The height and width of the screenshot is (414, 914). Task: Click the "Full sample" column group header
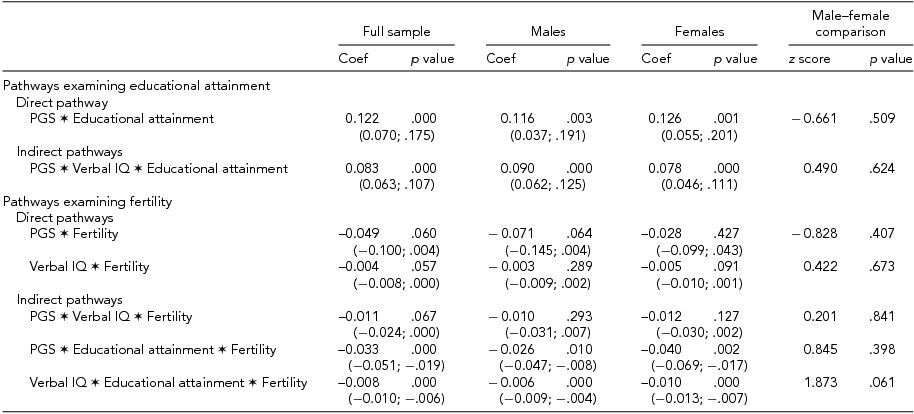tap(397, 33)
